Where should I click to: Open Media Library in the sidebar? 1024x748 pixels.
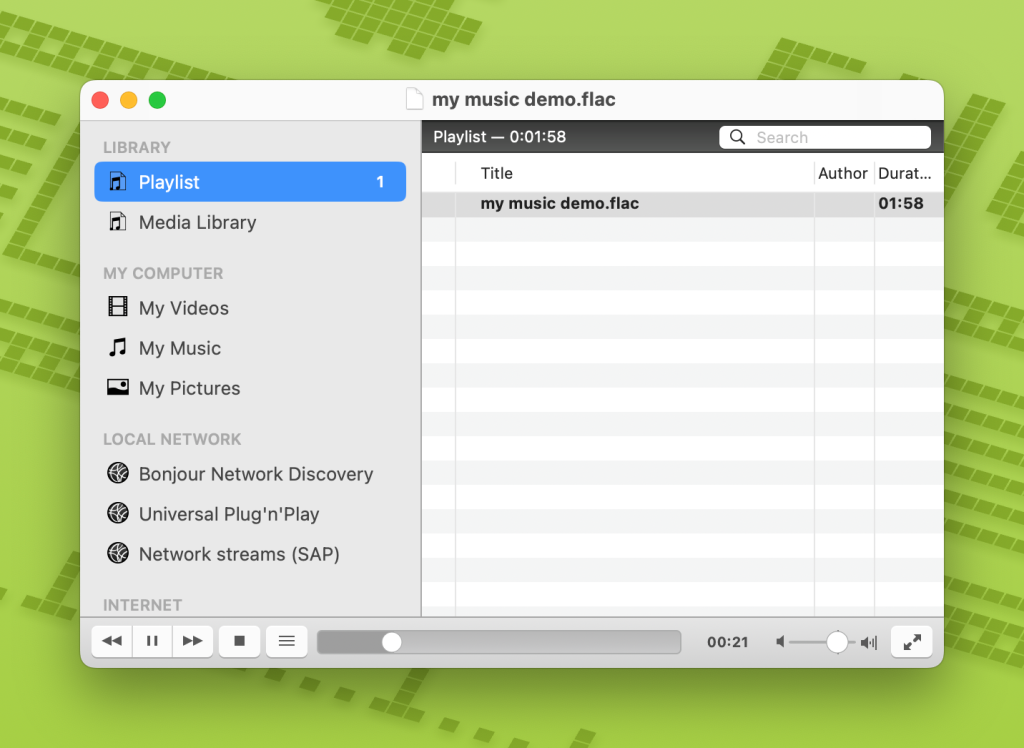pyautogui.click(x=197, y=222)
